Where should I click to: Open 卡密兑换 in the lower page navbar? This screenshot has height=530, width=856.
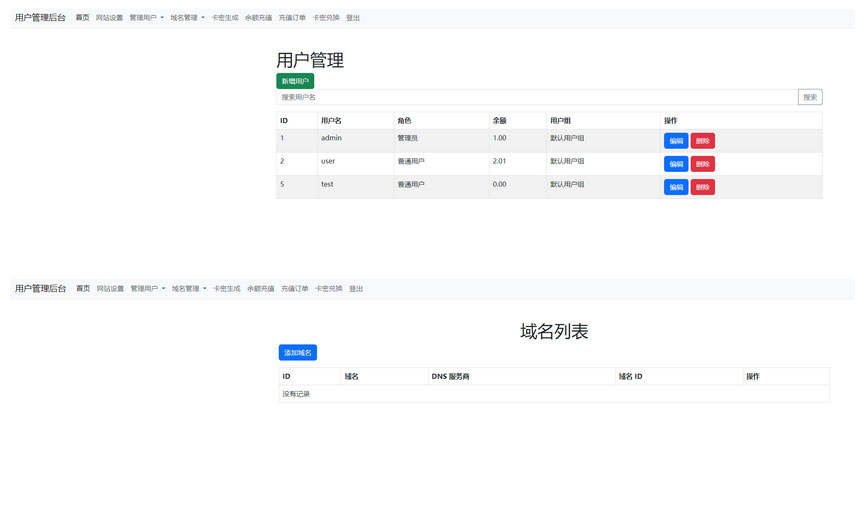(x=329, y=288)
